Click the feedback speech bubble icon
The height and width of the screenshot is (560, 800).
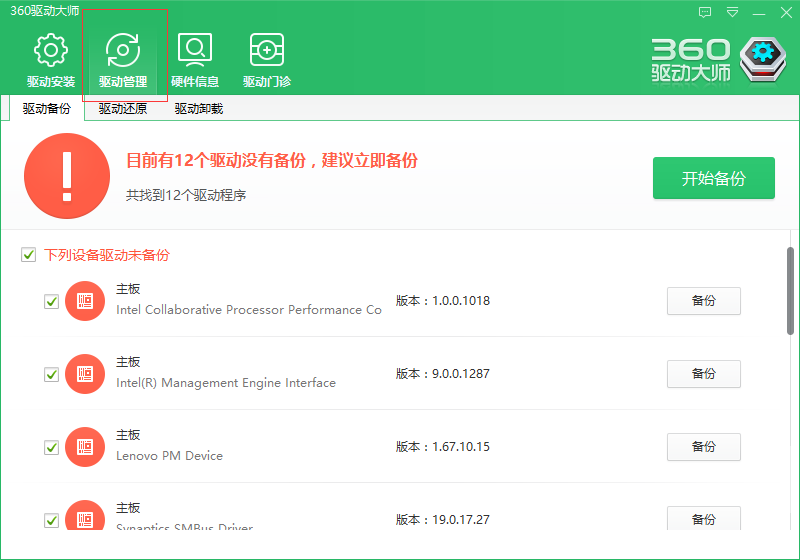pos(705,13)
